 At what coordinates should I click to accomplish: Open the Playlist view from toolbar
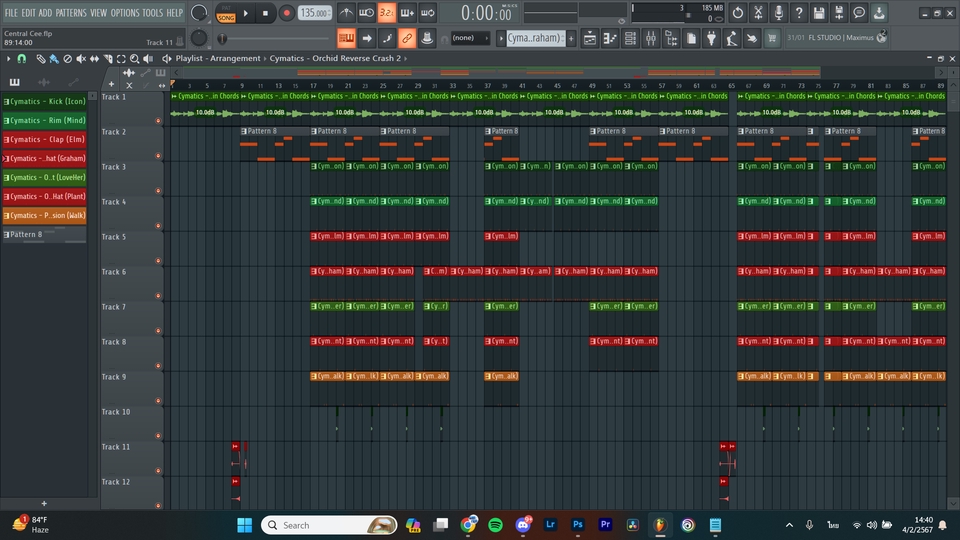[x=590, y=38]
